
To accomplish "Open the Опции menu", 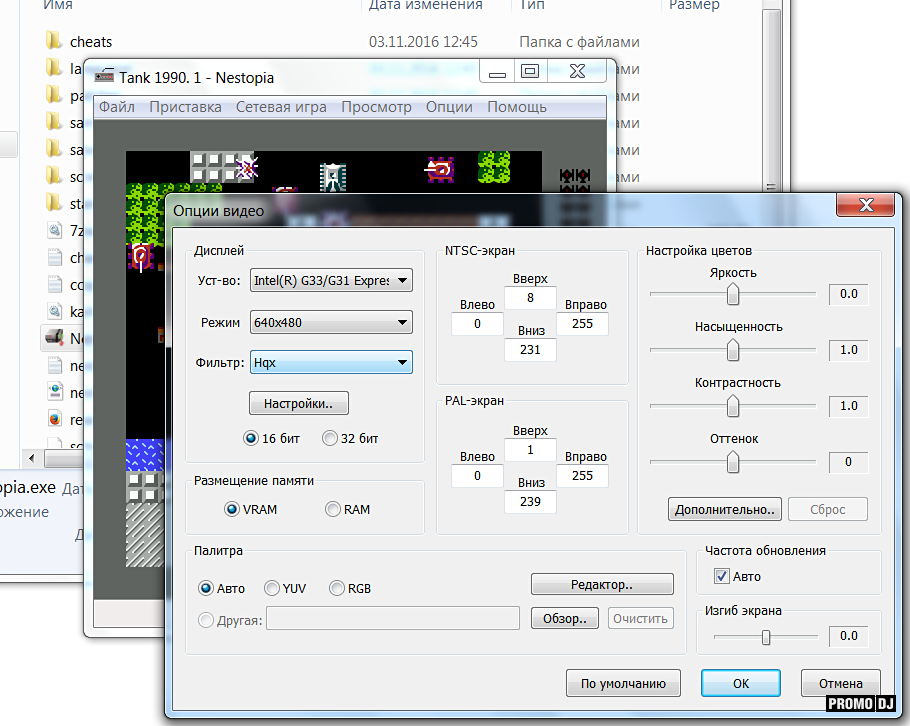I will click(449, 107).
